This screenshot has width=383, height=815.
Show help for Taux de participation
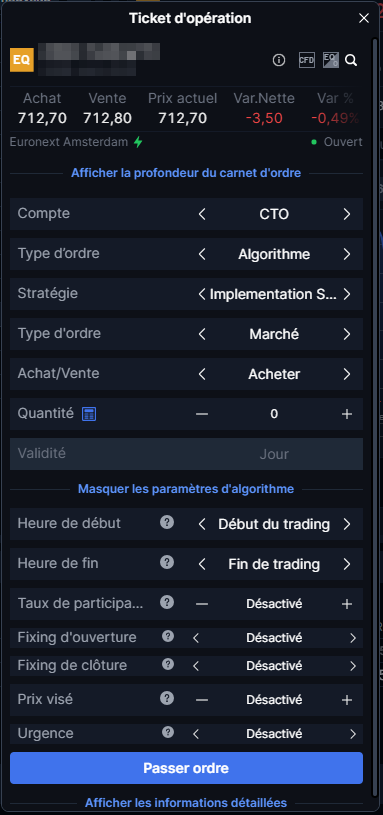pos(167,602)
